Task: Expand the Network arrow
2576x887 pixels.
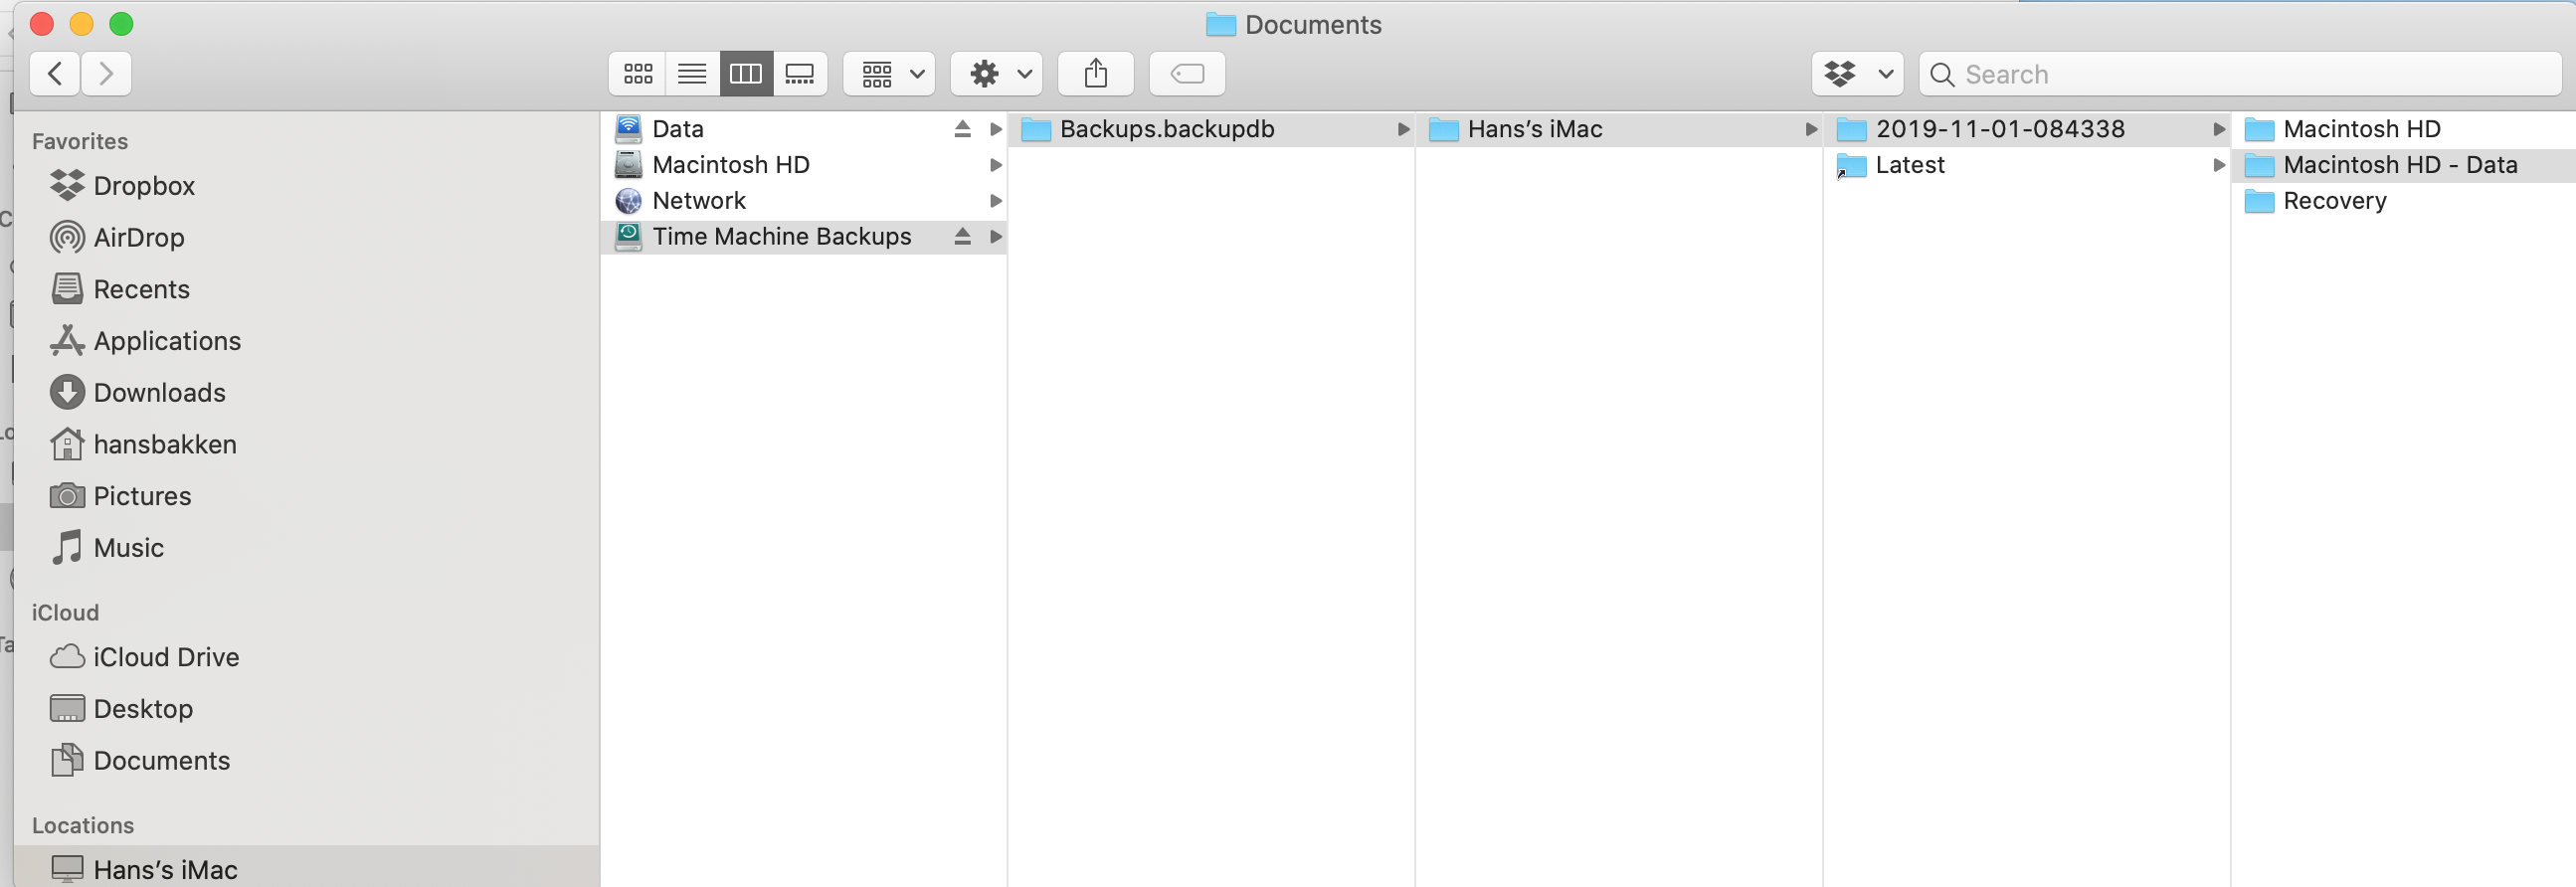Action: pyautogui.click(x=995, y=201)
